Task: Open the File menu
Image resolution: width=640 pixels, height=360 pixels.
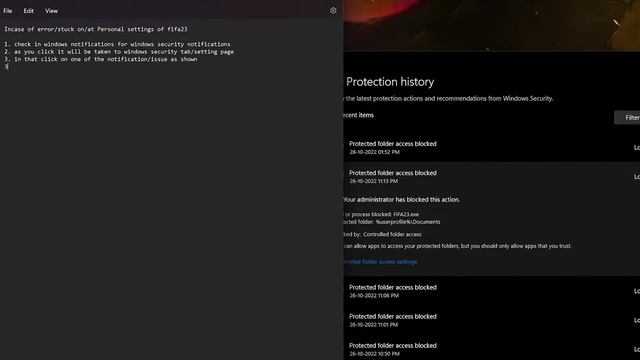Action: 8,11
